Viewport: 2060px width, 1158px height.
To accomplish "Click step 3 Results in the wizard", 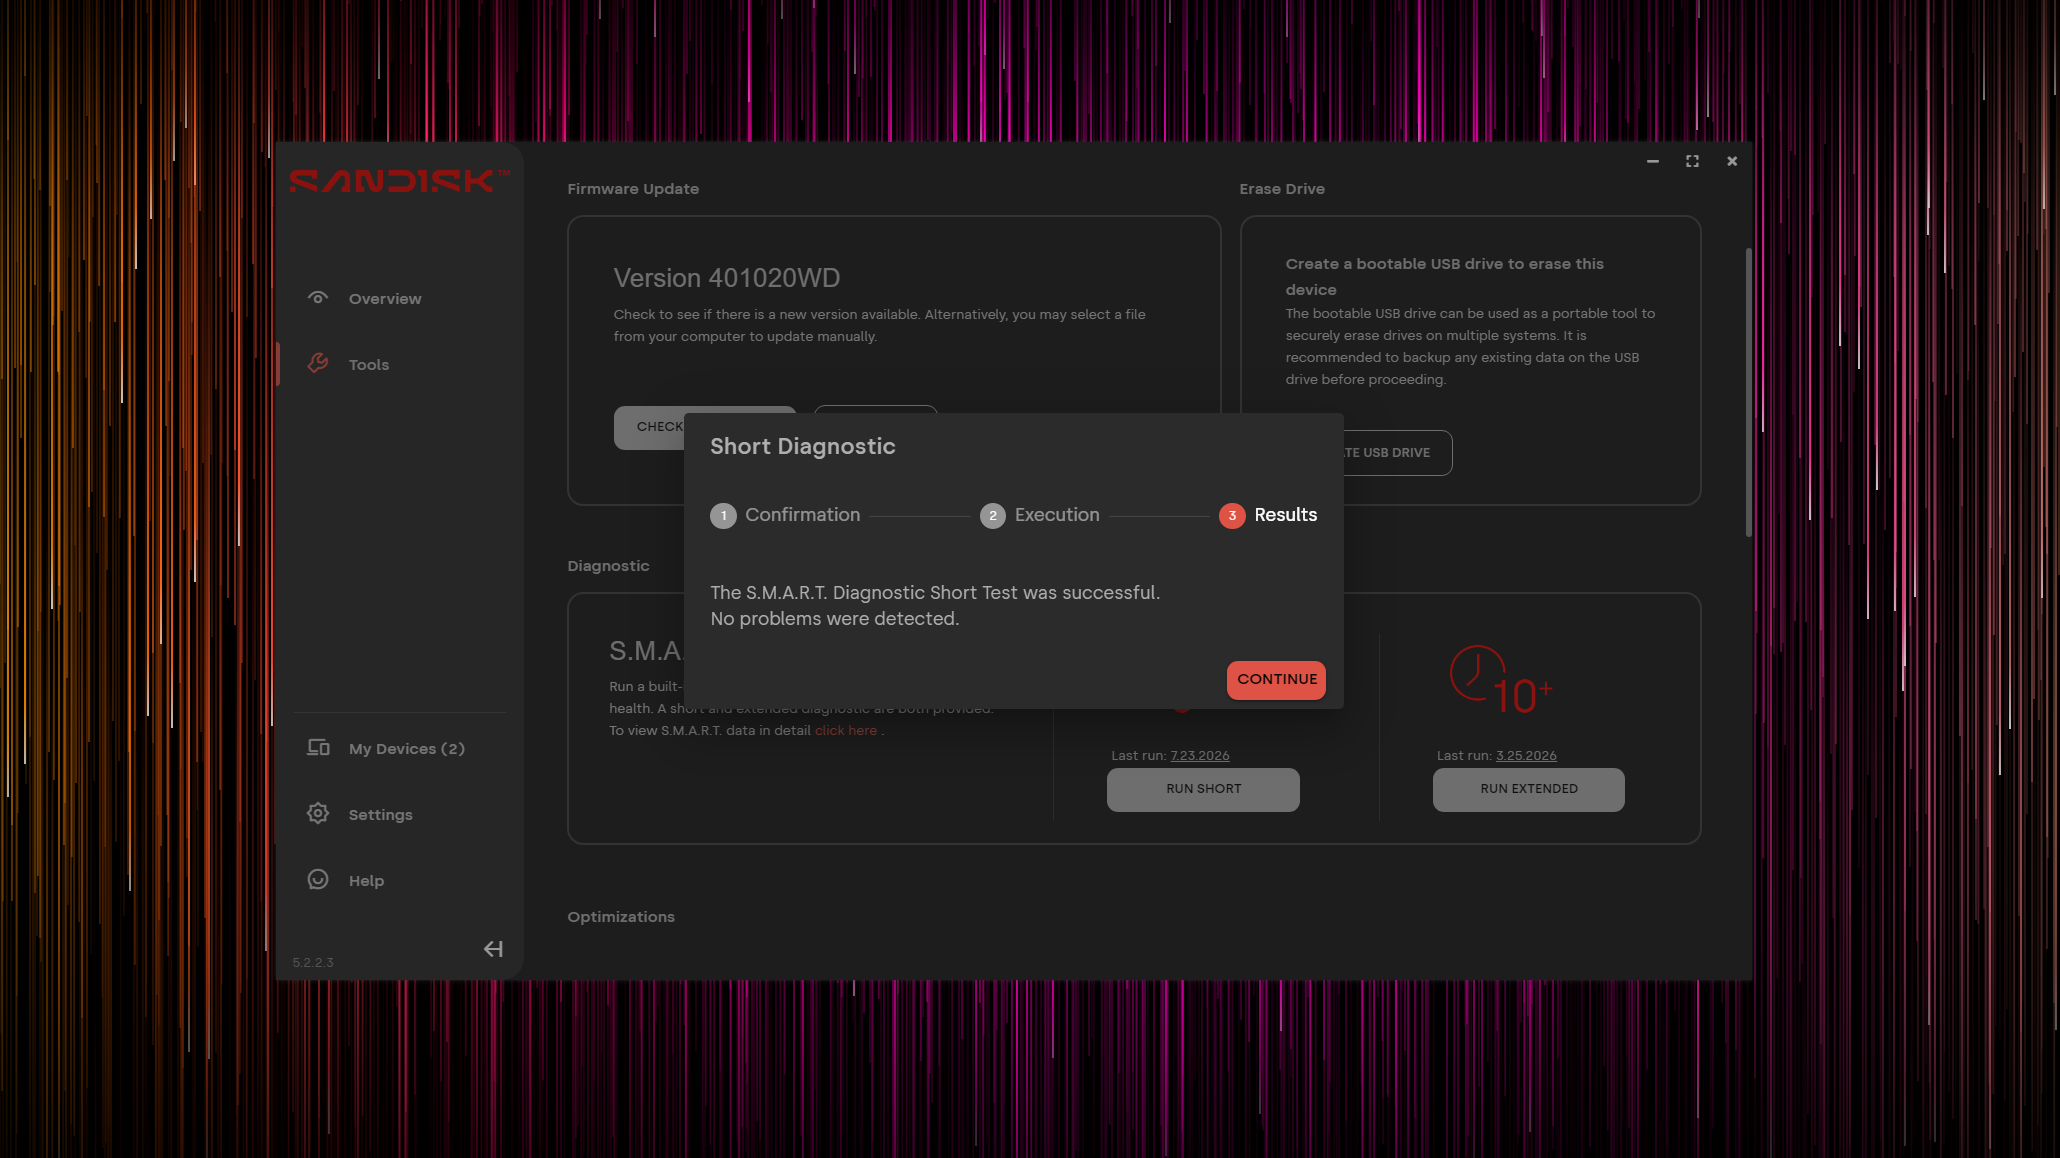I will point(1268,515).
